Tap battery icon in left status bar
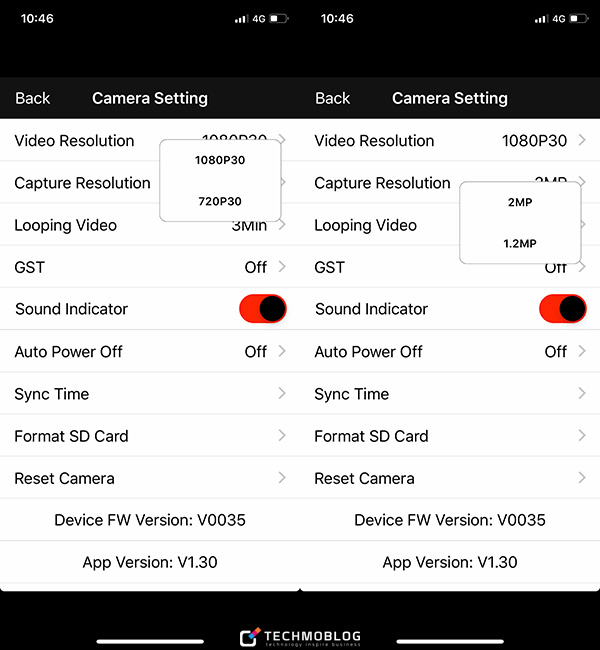 278,19
